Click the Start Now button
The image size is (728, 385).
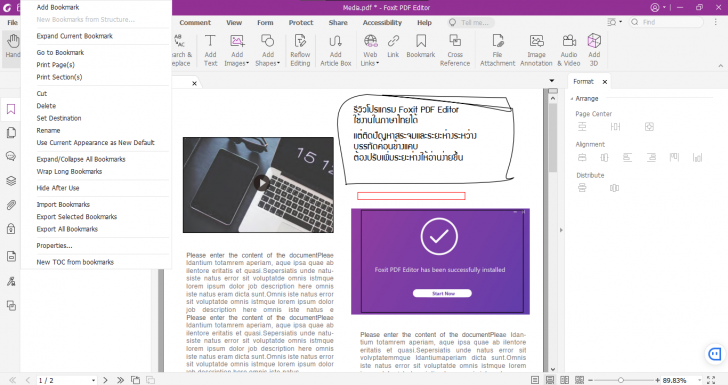[442, 294]
